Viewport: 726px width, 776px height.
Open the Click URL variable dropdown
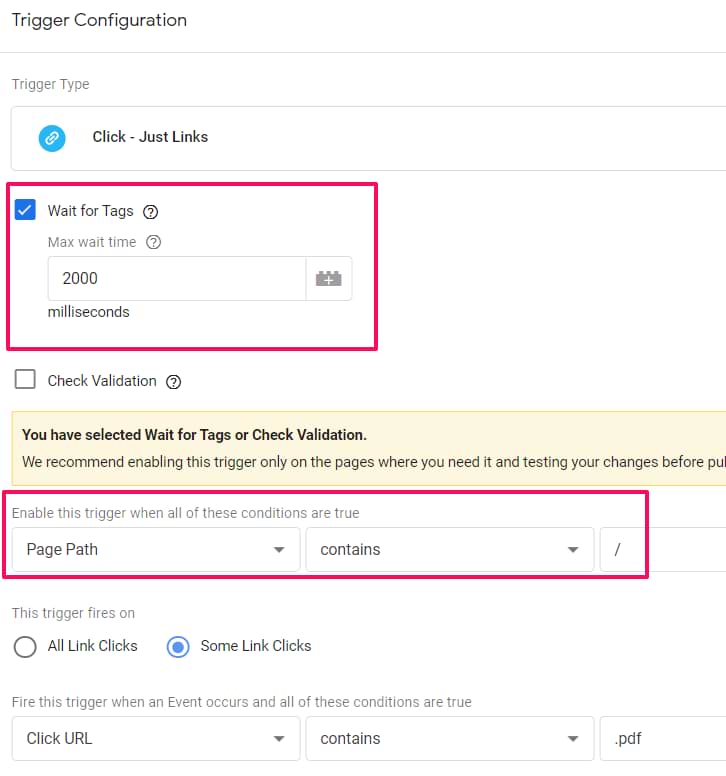click(x=155, y=739)
